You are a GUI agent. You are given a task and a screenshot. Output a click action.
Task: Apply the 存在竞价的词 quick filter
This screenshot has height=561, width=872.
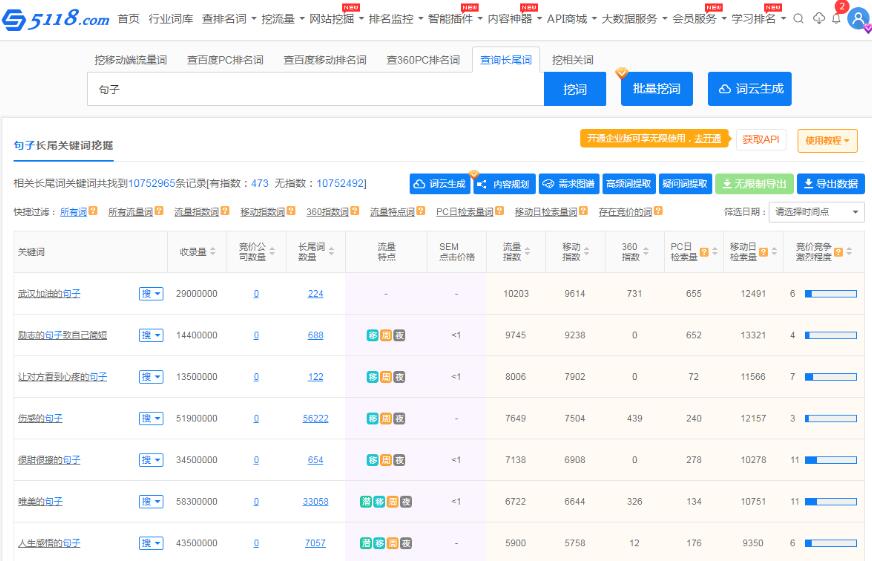click(x=625, y=212)
